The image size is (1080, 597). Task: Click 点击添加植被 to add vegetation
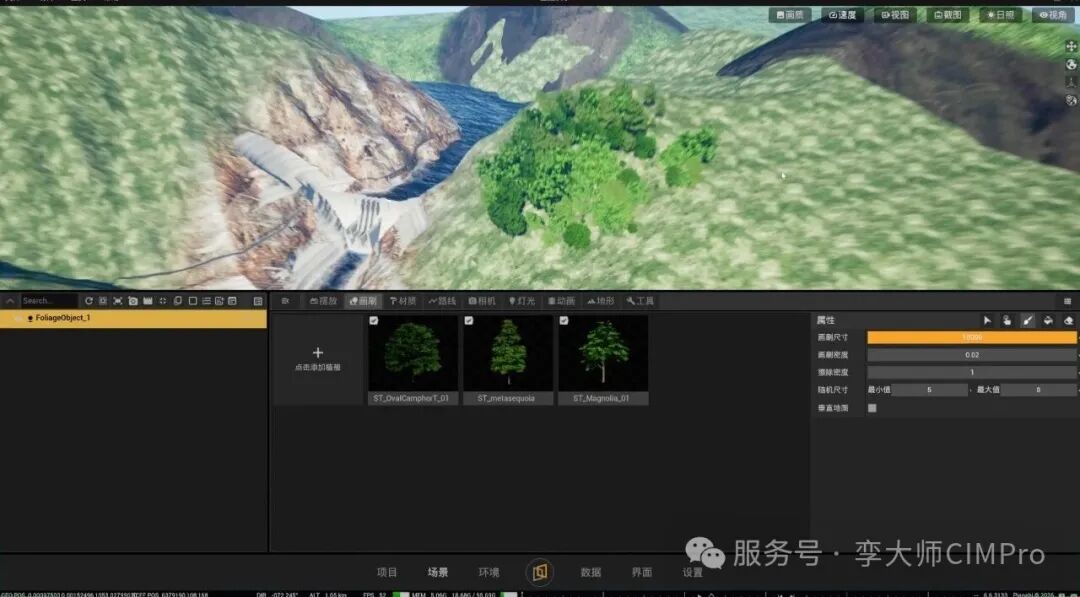tap(318, 360)
